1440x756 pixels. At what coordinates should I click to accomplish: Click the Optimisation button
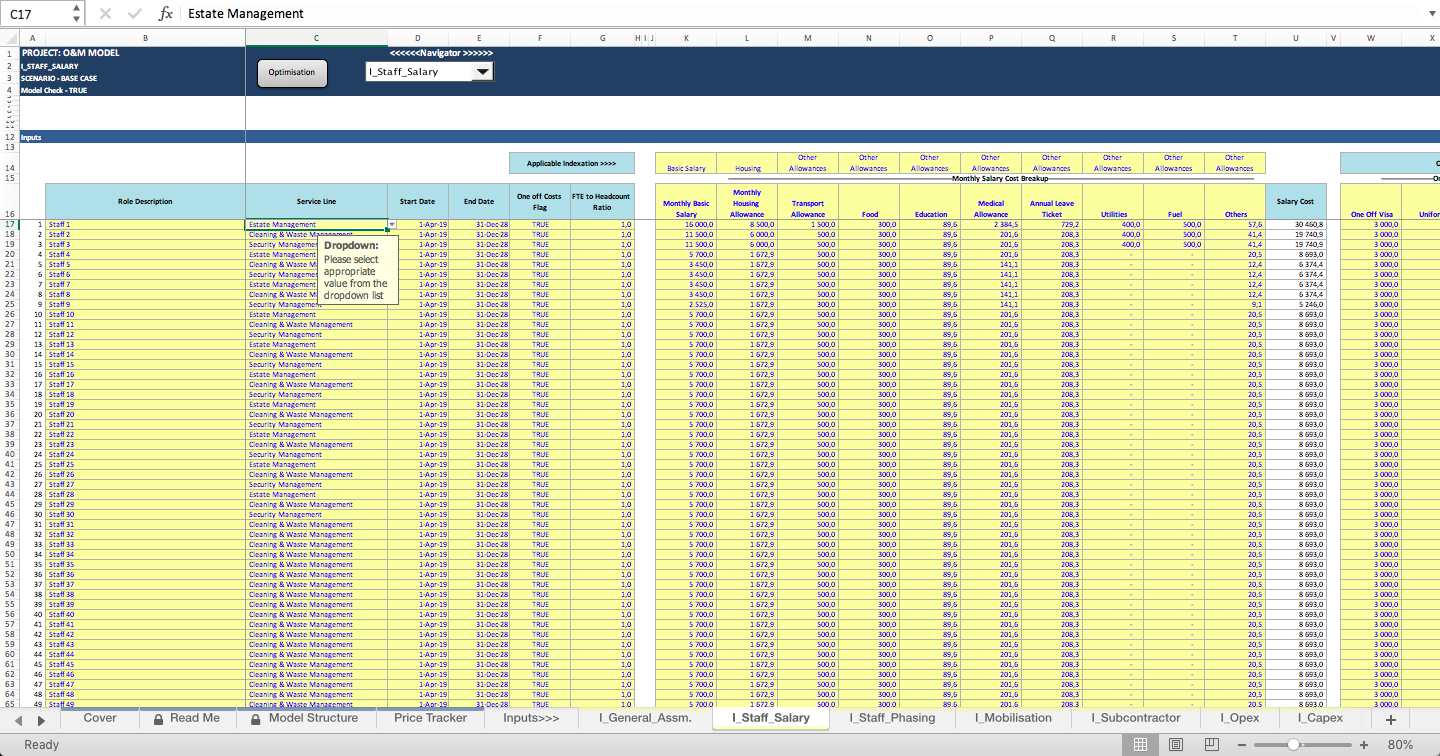coord(292,72)
